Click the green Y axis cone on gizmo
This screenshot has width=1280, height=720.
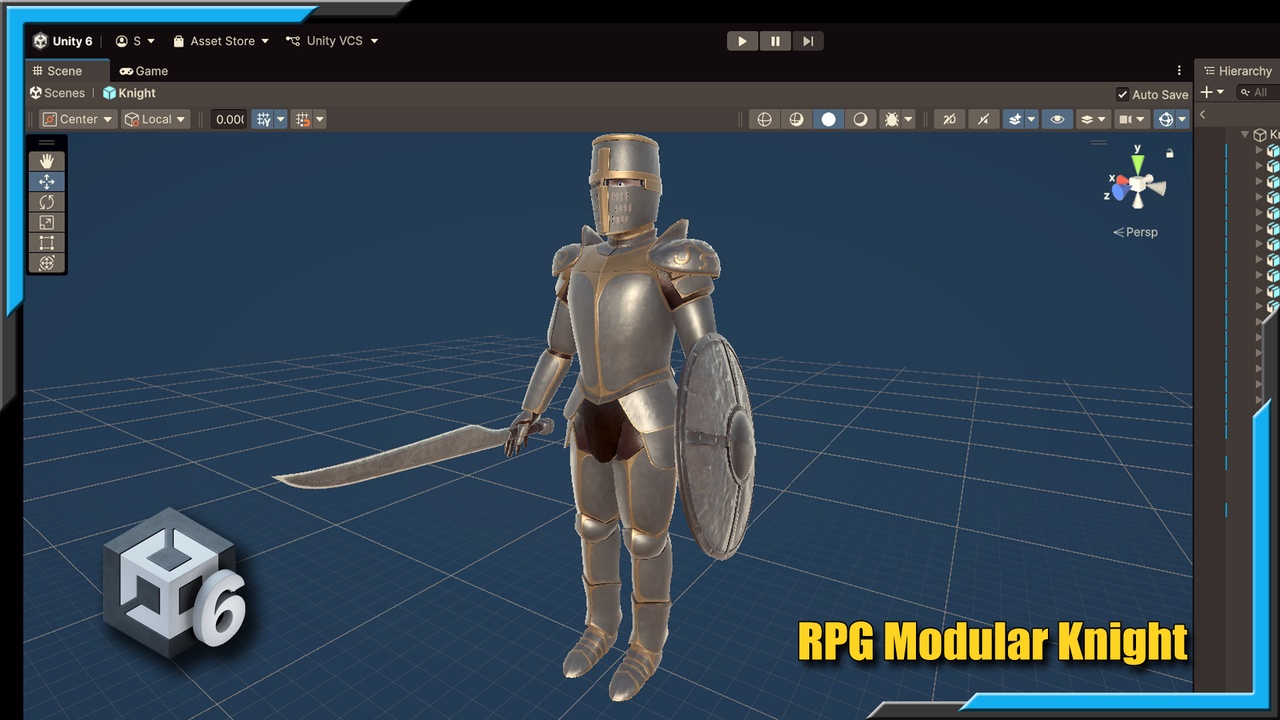point(1137,163)
